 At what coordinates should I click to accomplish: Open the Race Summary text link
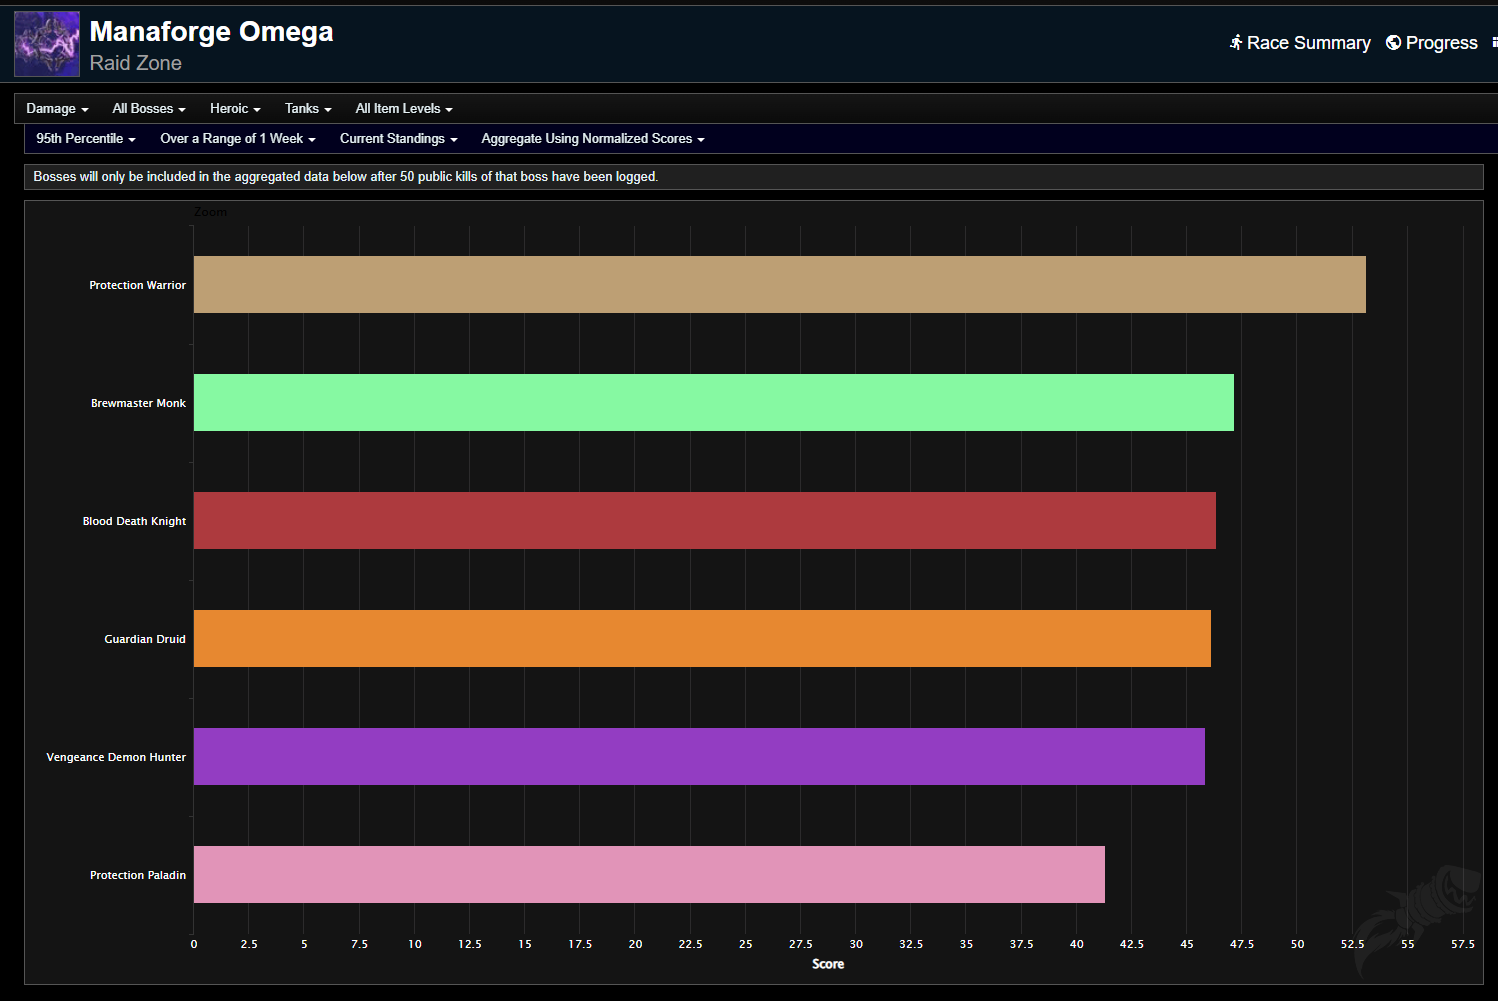[1308, 43]
